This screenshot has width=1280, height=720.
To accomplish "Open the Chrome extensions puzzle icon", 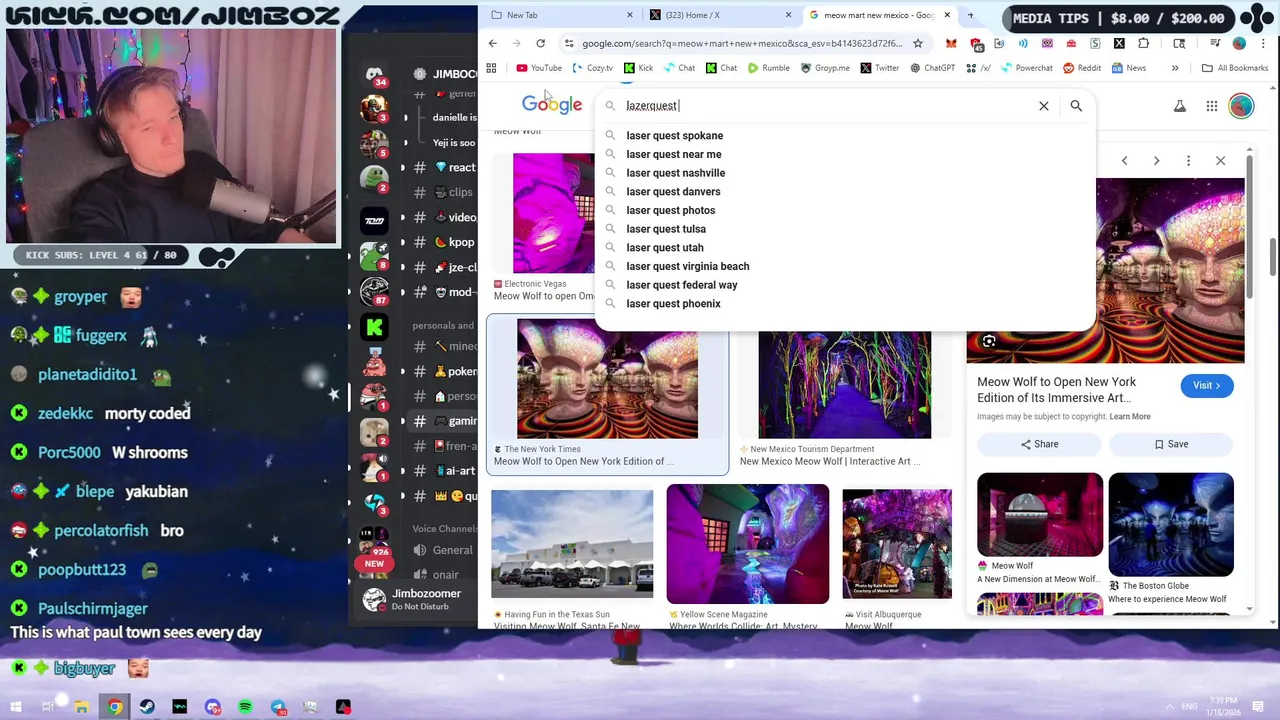I will pos(1143,43).
